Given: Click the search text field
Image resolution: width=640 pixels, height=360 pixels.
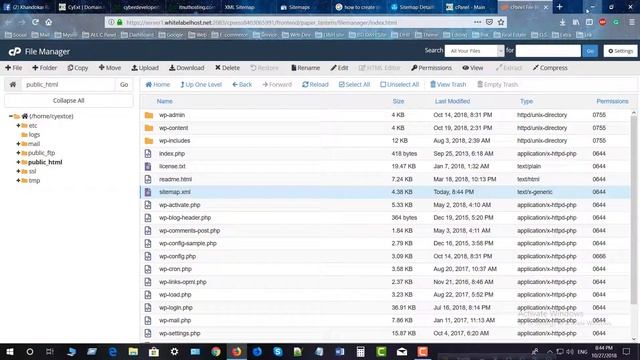Looking at the screenshot, I should point(548,51).
